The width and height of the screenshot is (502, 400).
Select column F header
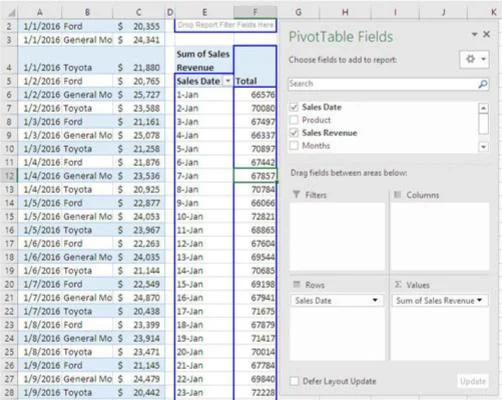[x=255, y=12]
